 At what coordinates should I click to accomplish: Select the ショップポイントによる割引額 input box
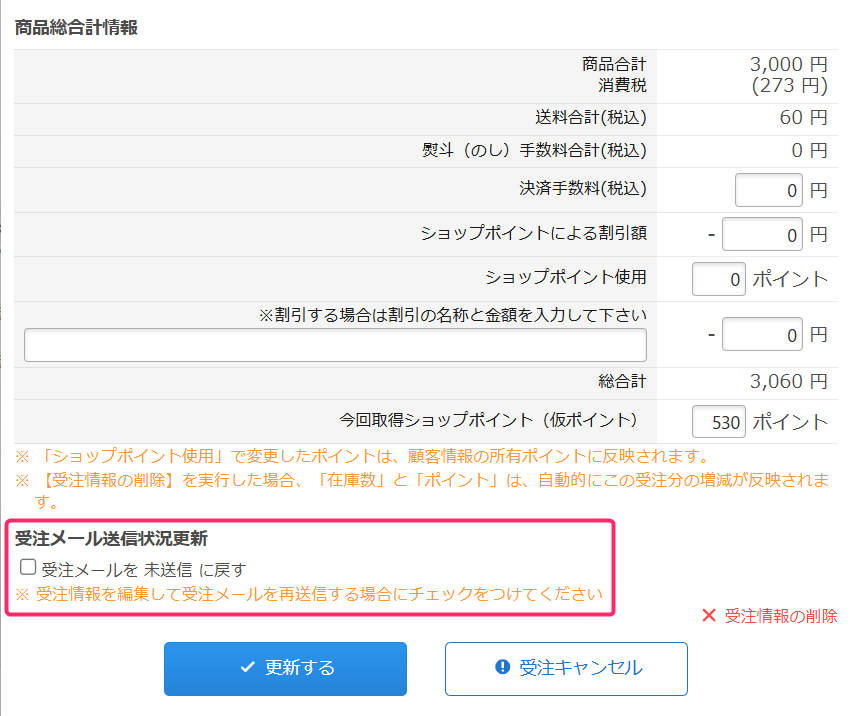pos(762,235)
